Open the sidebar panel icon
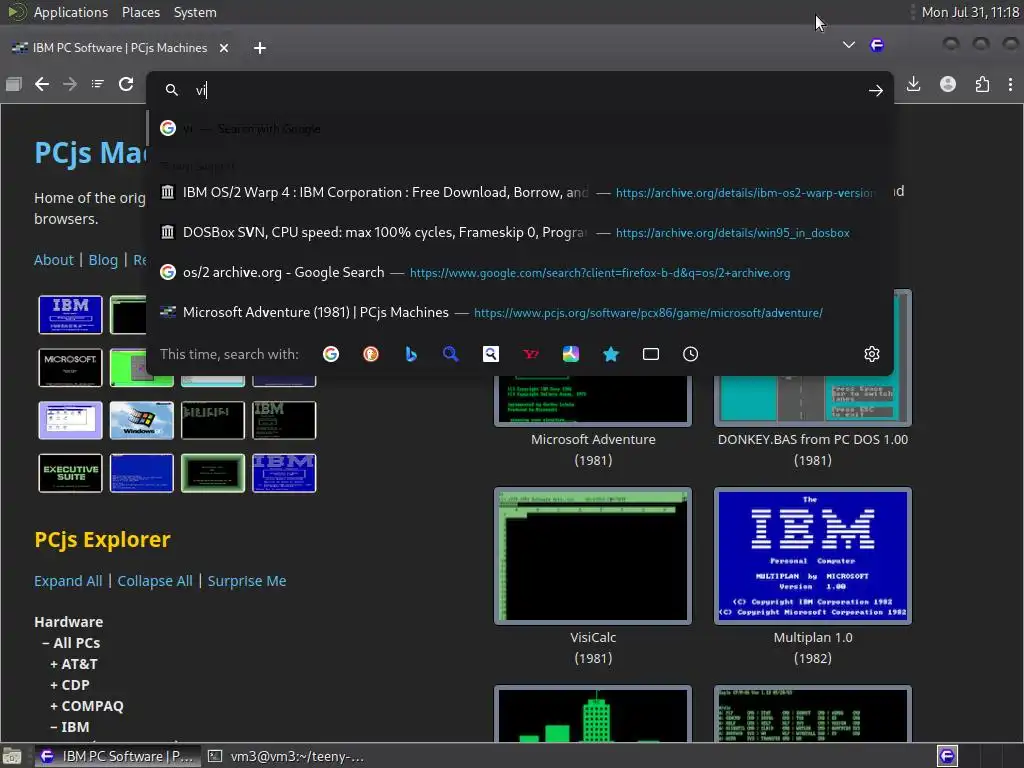1024x768 pixels. [x=14, y=84]
